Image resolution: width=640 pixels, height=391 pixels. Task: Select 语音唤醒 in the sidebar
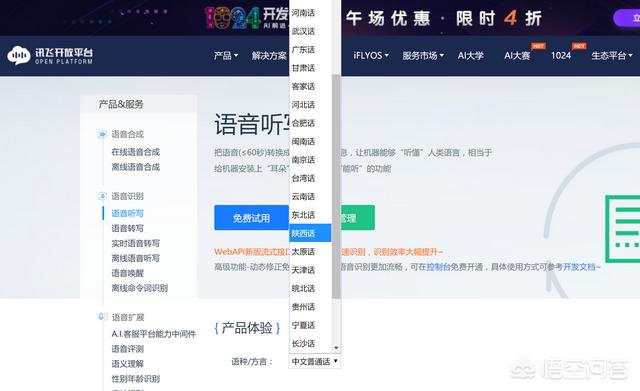pos(127,273)
